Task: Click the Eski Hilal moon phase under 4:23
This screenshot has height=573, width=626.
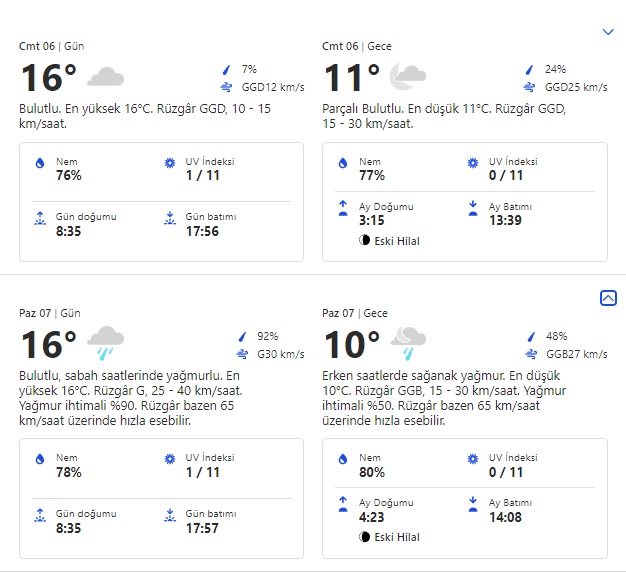Action: point(394,537)
